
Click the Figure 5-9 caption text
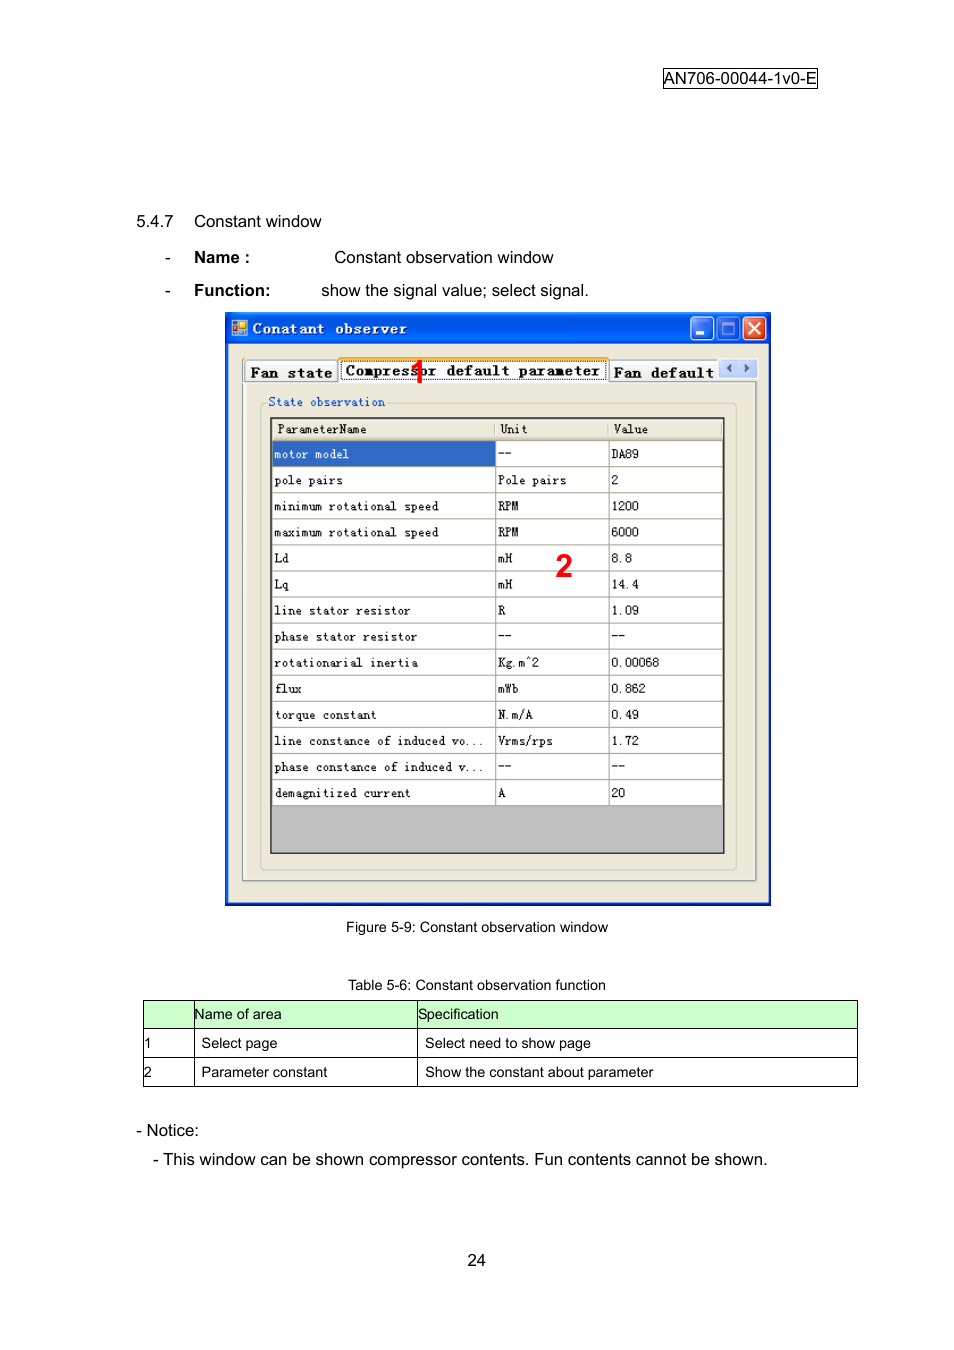coord(477,927)
